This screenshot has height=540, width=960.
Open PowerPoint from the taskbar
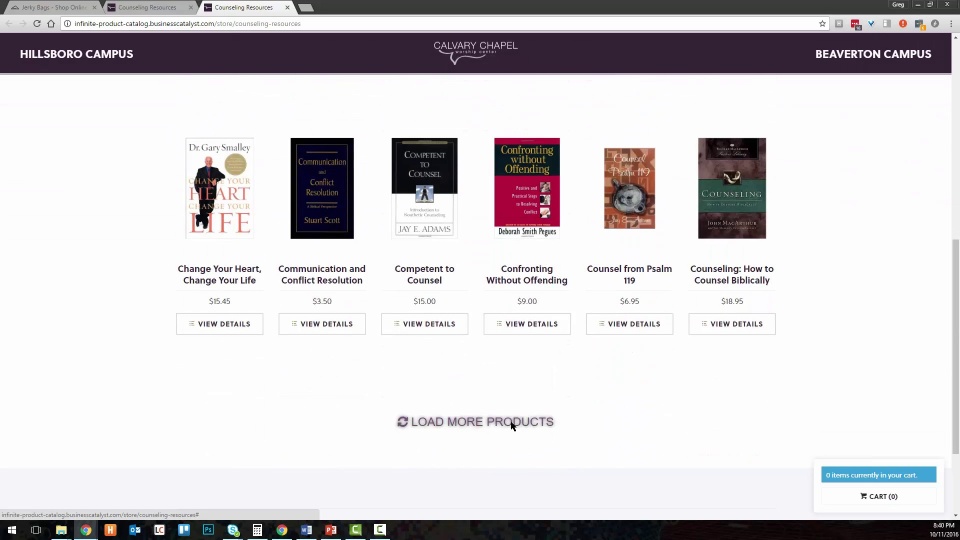click(331, 530)
